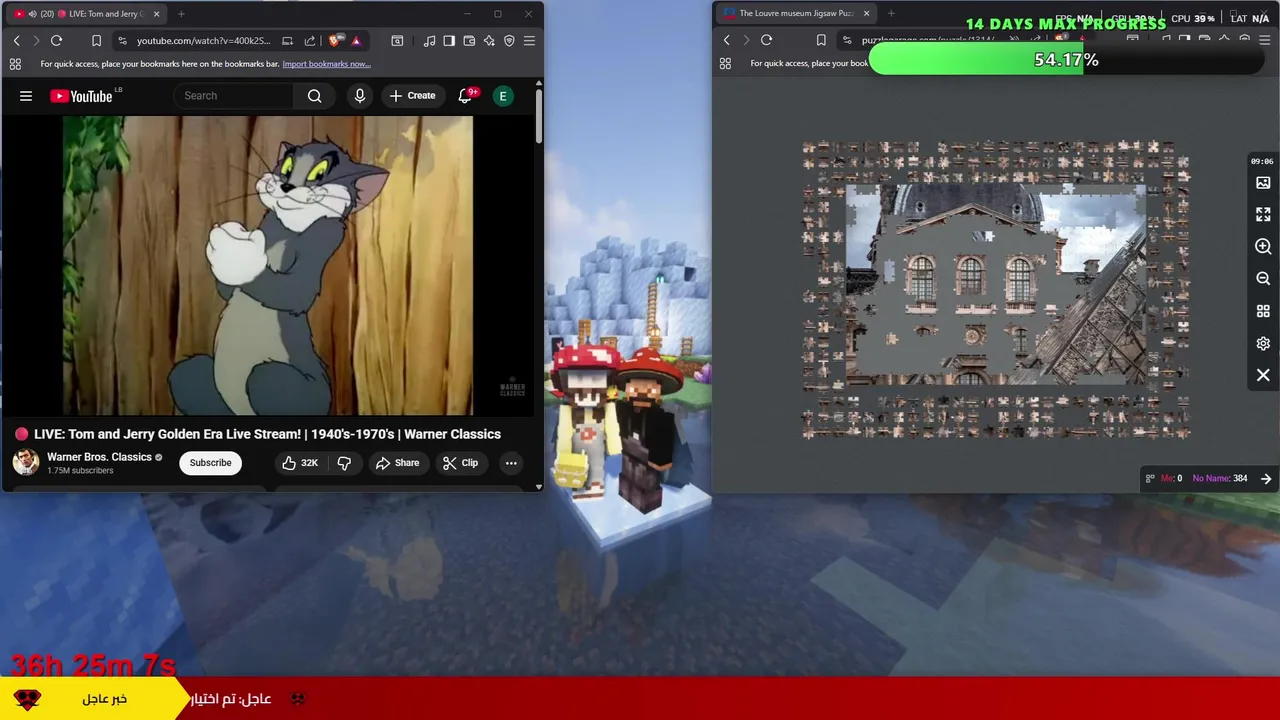Click the youtube.com address bar

(x=203, y=41)
